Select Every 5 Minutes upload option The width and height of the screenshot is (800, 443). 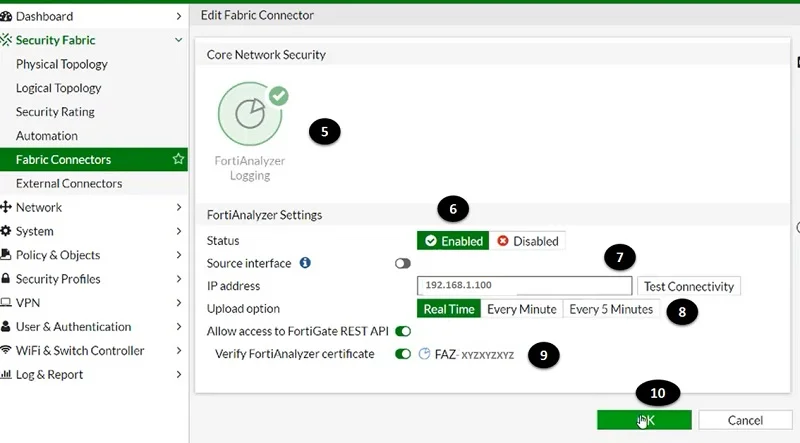611,309
